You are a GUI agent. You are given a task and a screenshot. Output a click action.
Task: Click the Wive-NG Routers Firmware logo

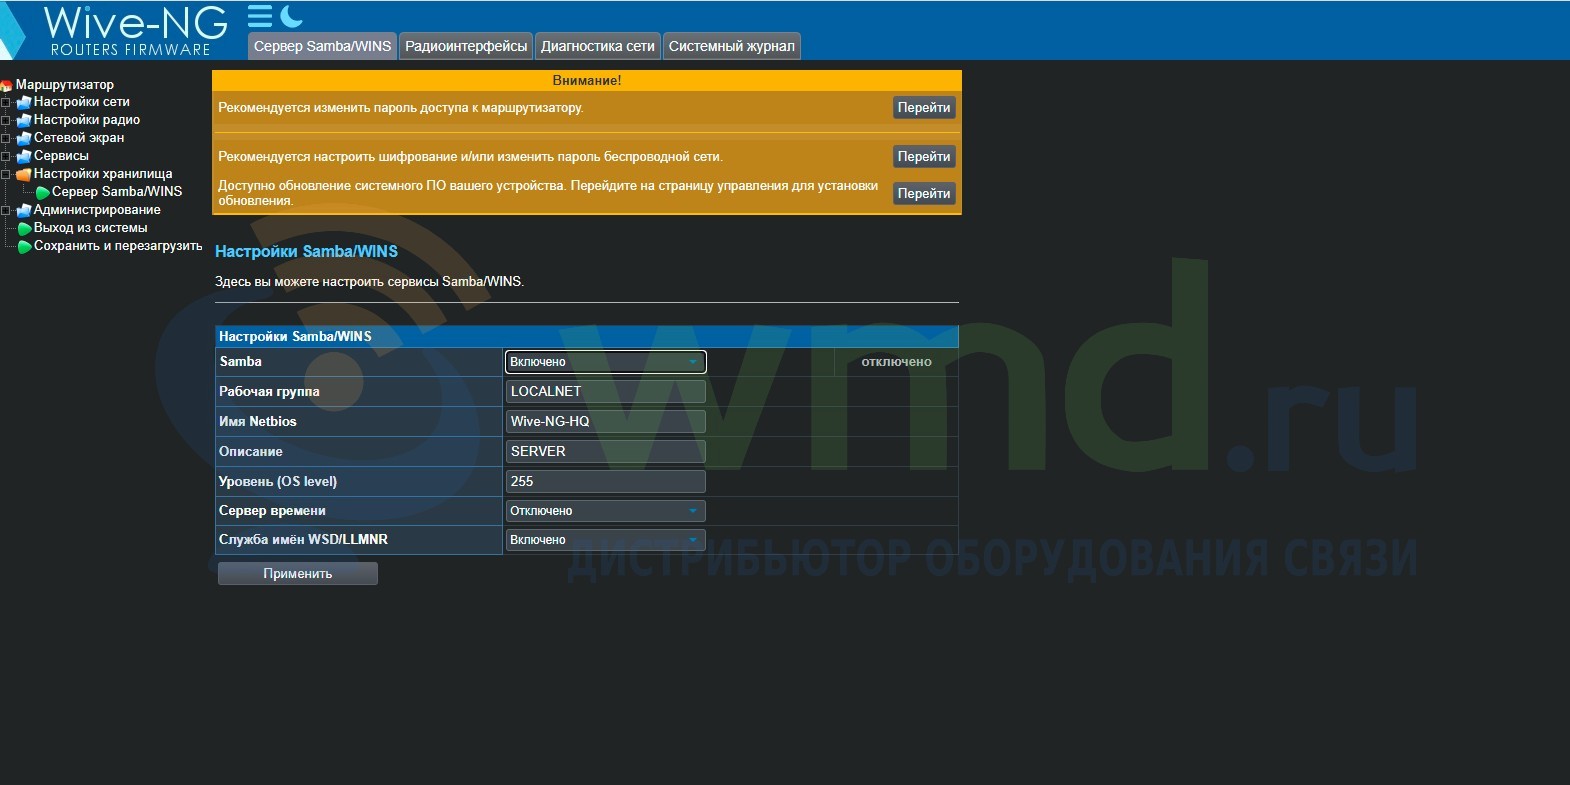coord(135,31)
